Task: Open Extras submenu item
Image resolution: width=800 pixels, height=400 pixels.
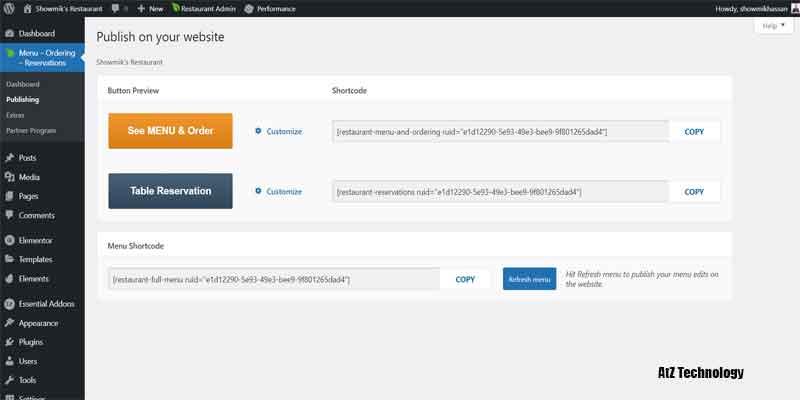Action: pyautogui.click(x=17, y=115)
